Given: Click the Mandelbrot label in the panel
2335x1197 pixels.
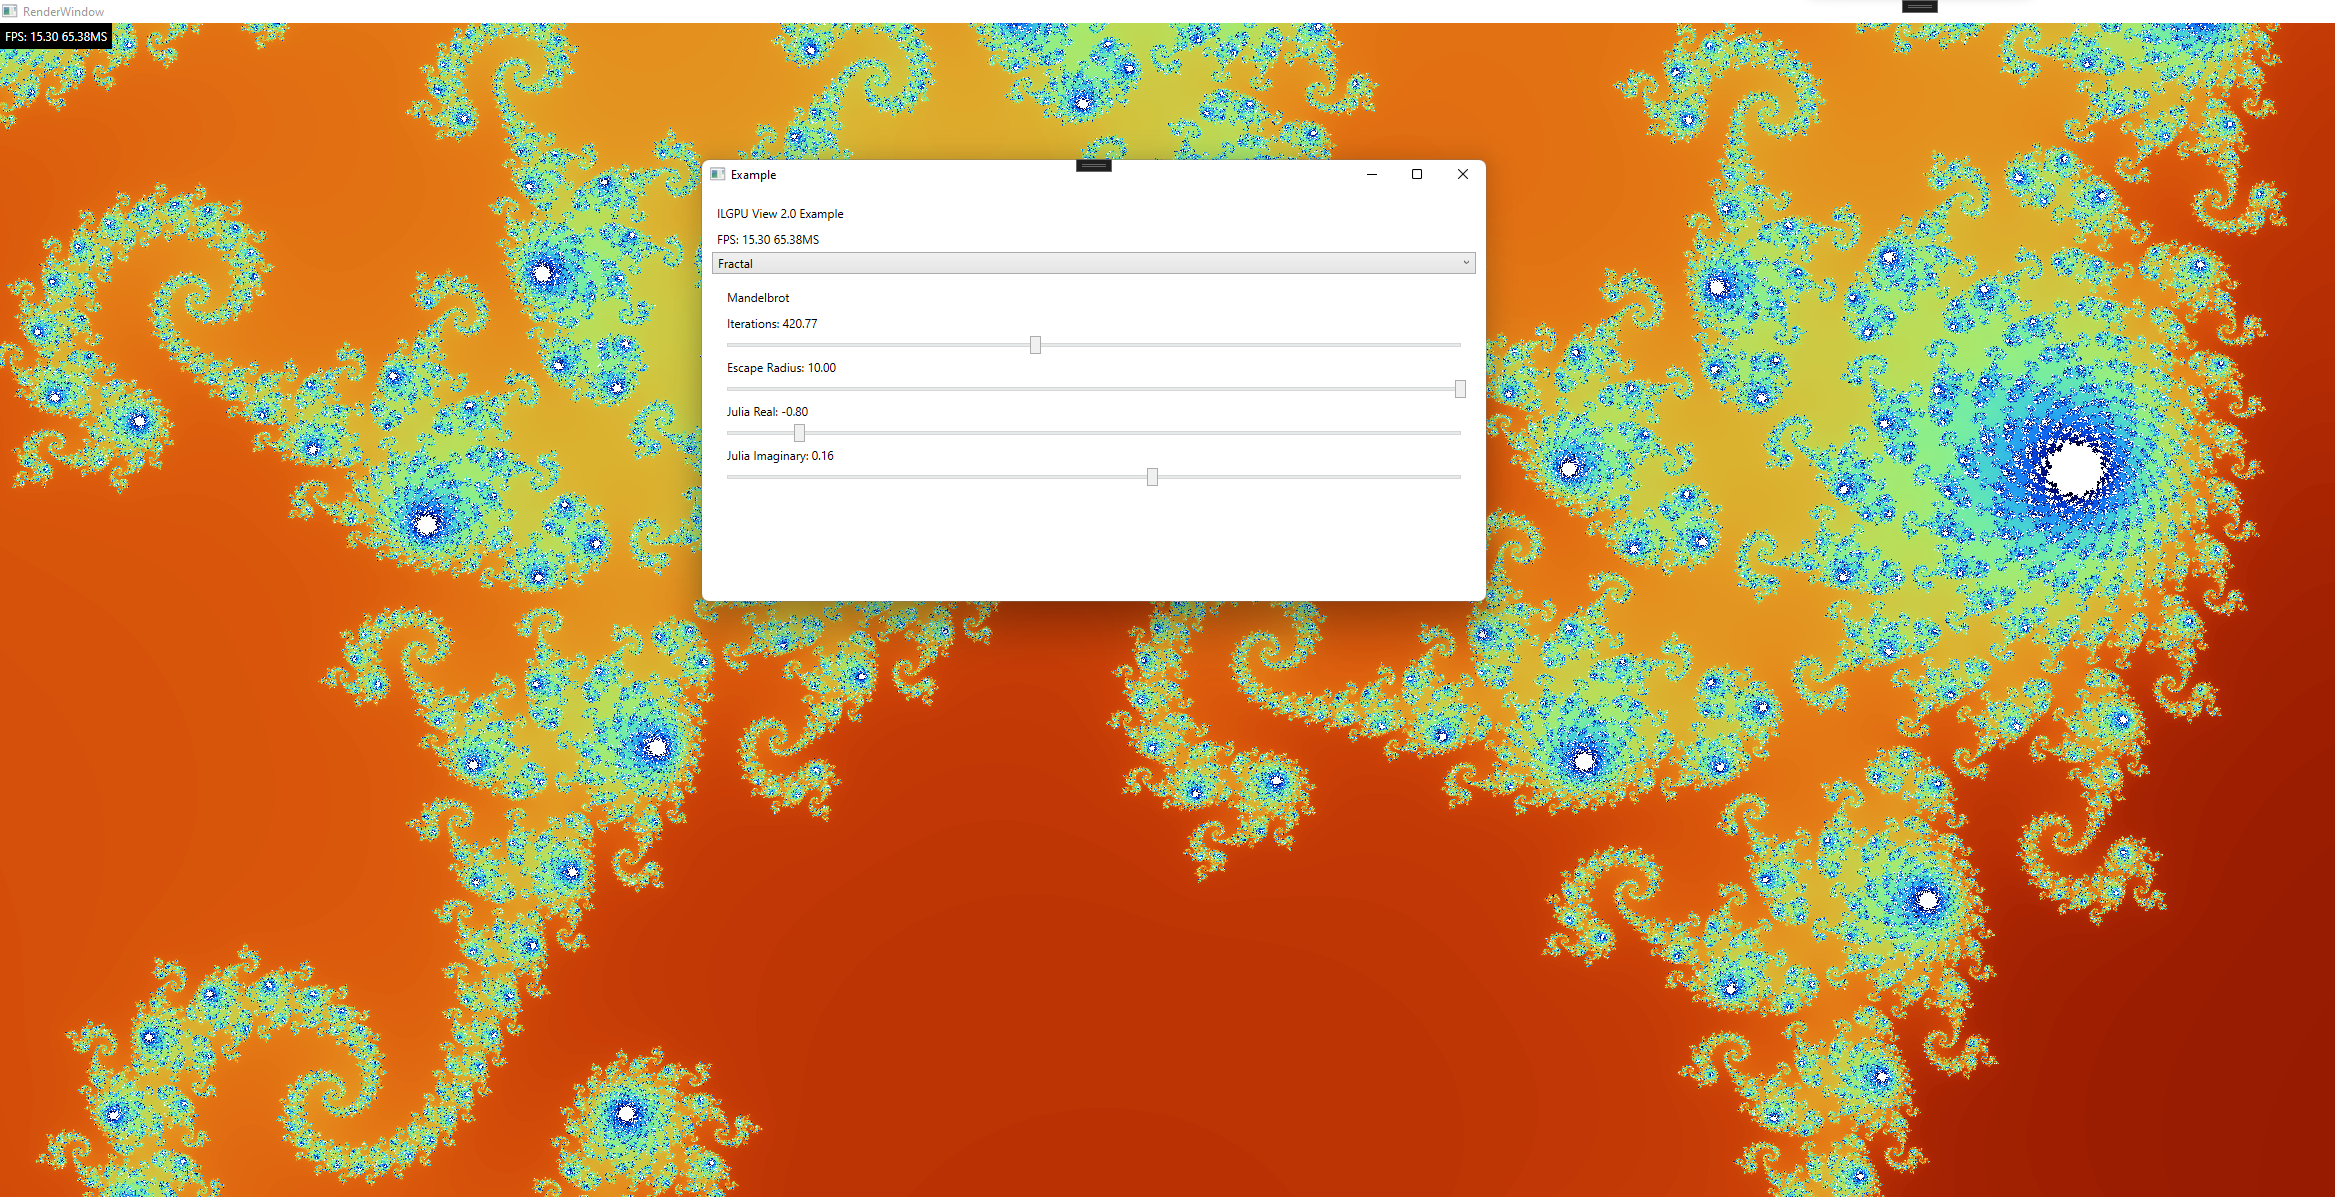Looking at the screenshot, I should point(758,298).
